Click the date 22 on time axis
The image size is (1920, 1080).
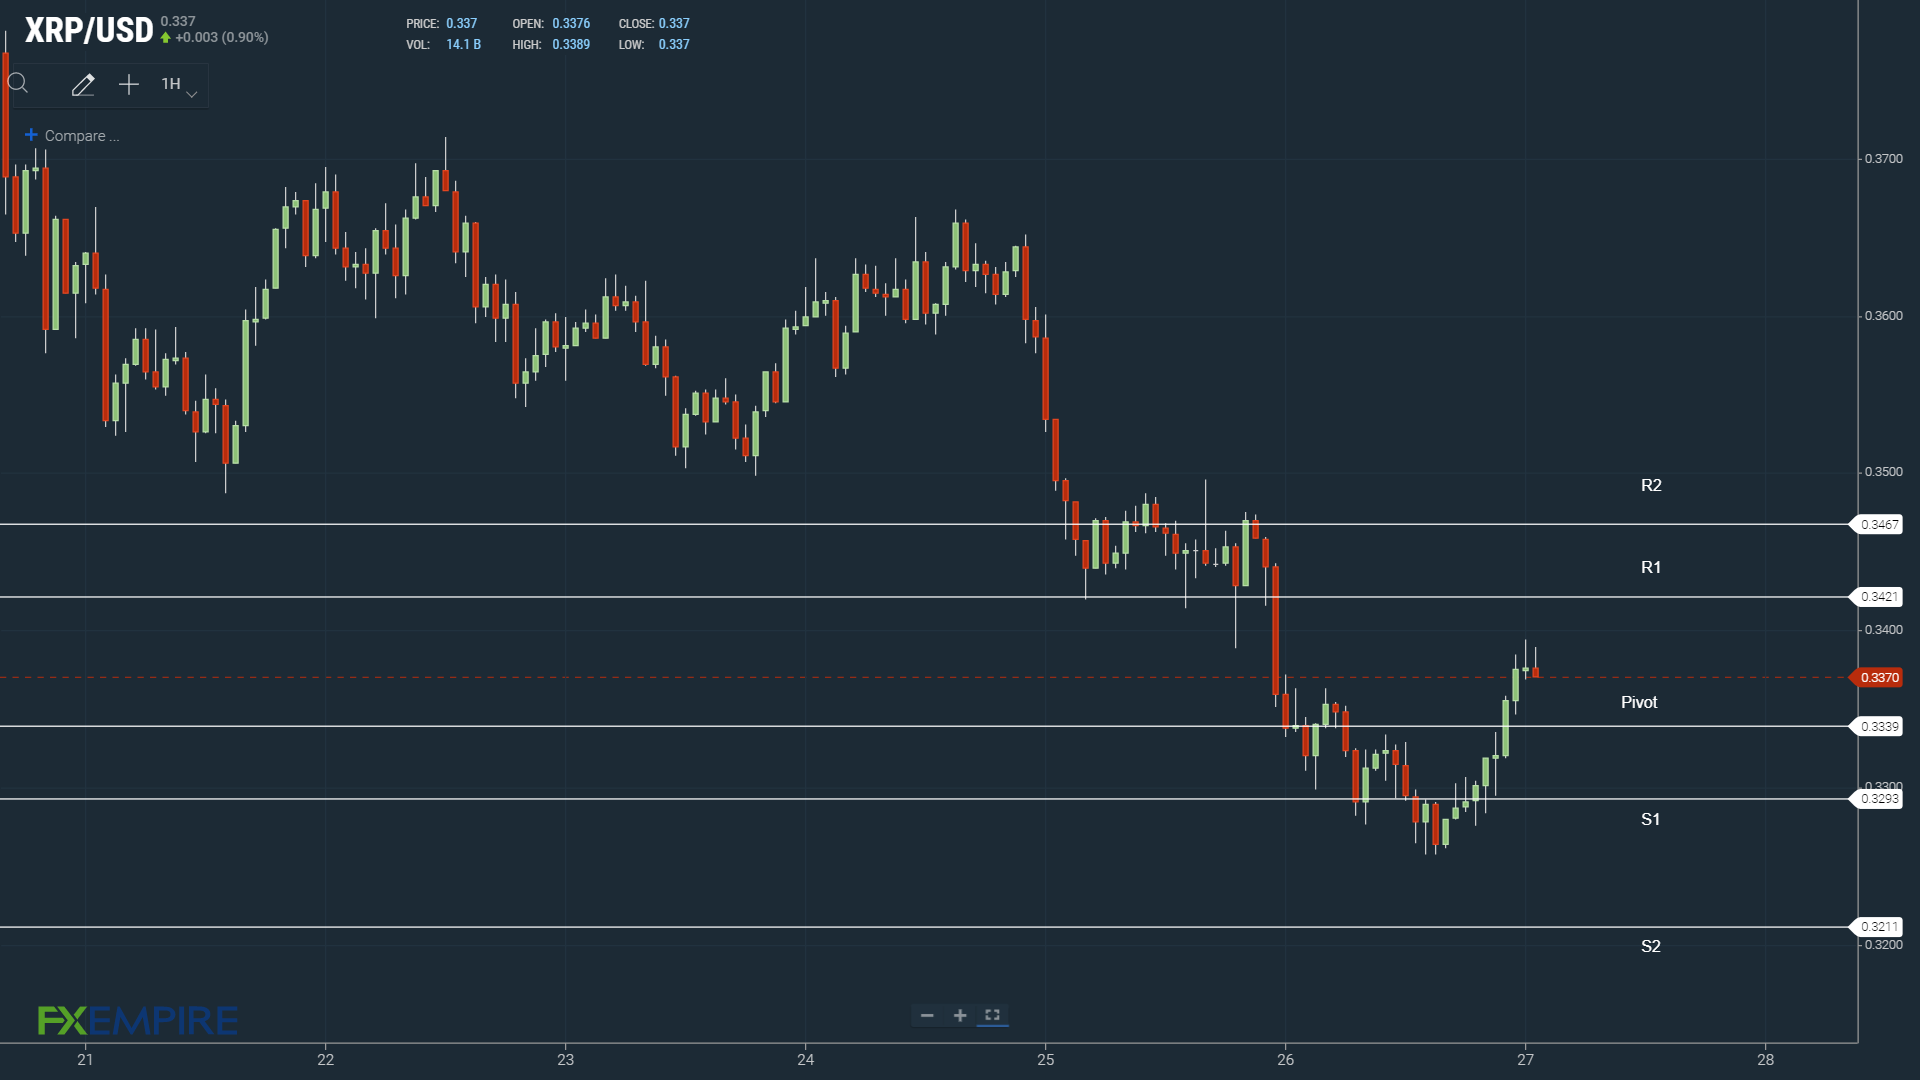tap(326, 1060)
